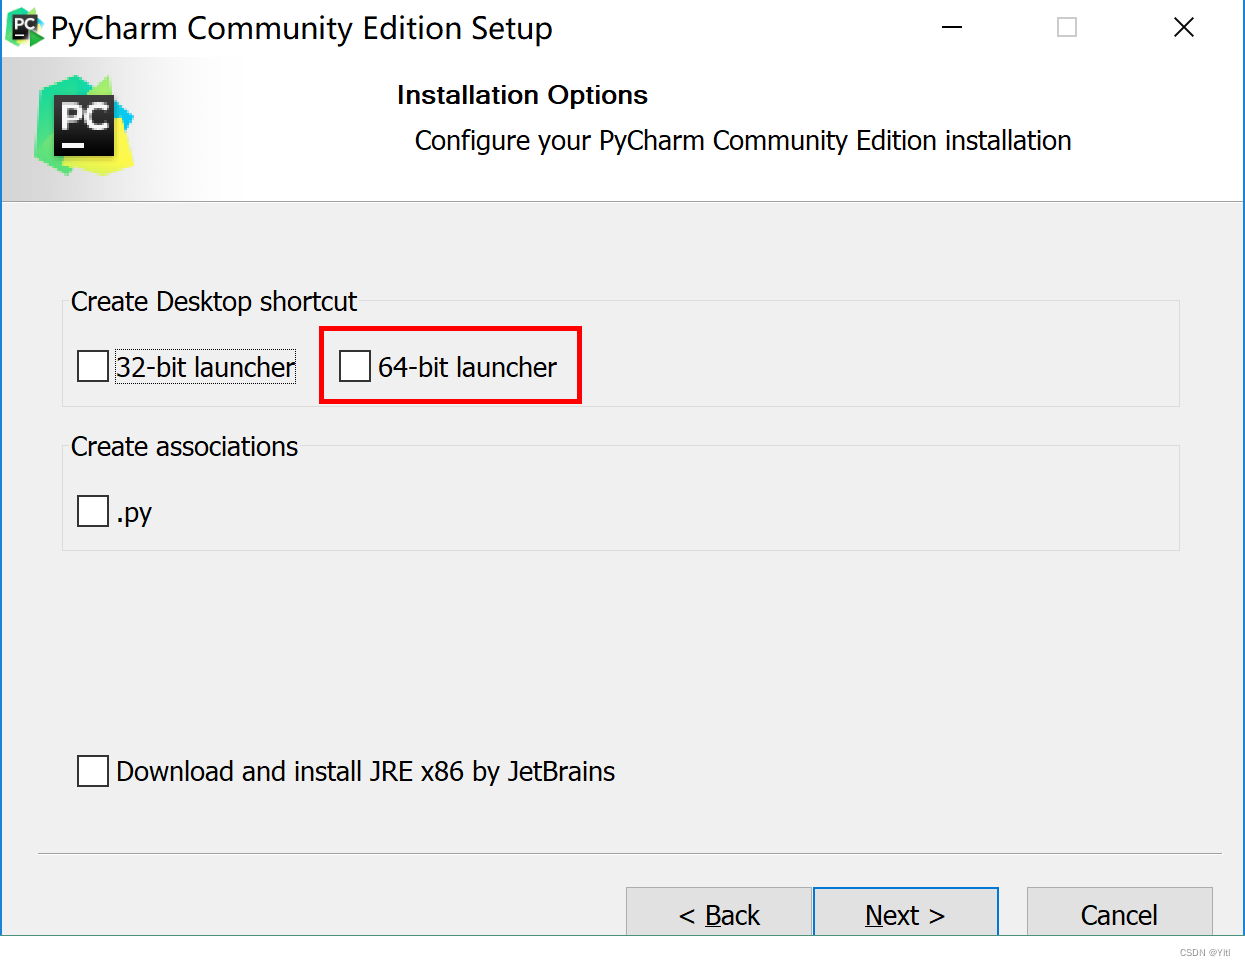Click the PyCharm logo in the title bar
The height and width of the screenshot is (966, 1245).
coord(23,27)
